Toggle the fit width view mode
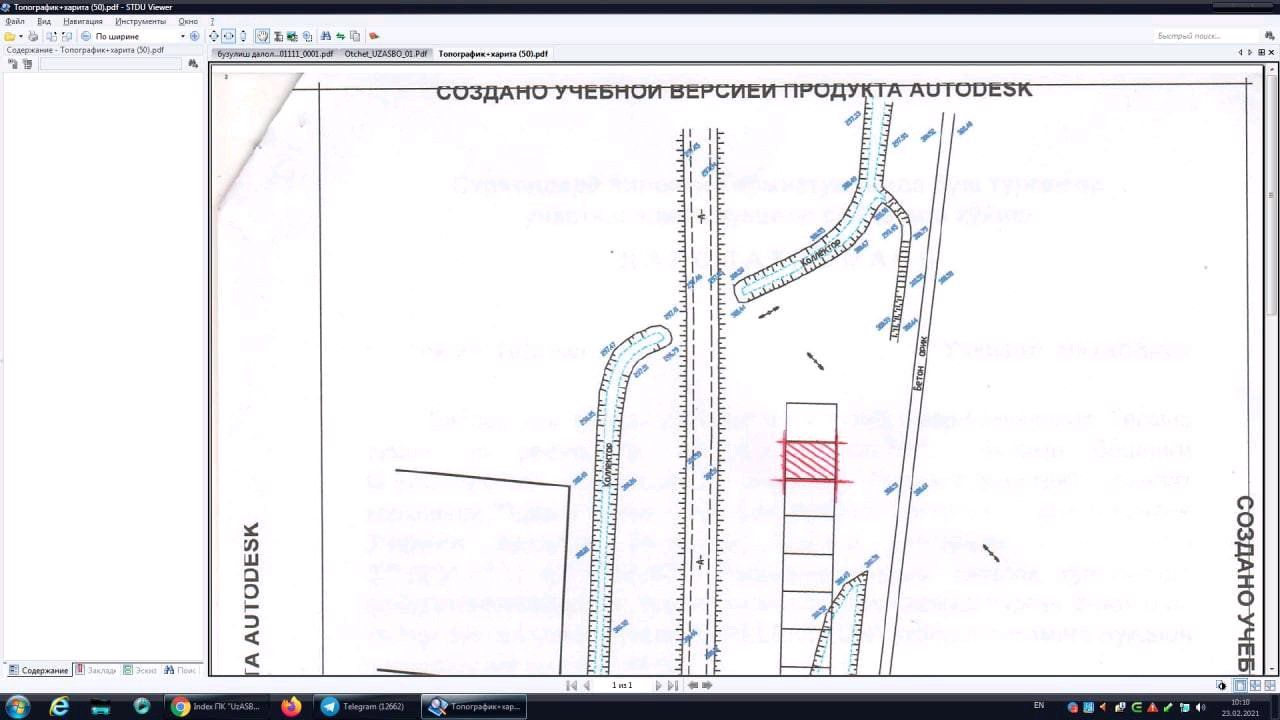This screenshot has width=1280, height=720. [228, 36]
